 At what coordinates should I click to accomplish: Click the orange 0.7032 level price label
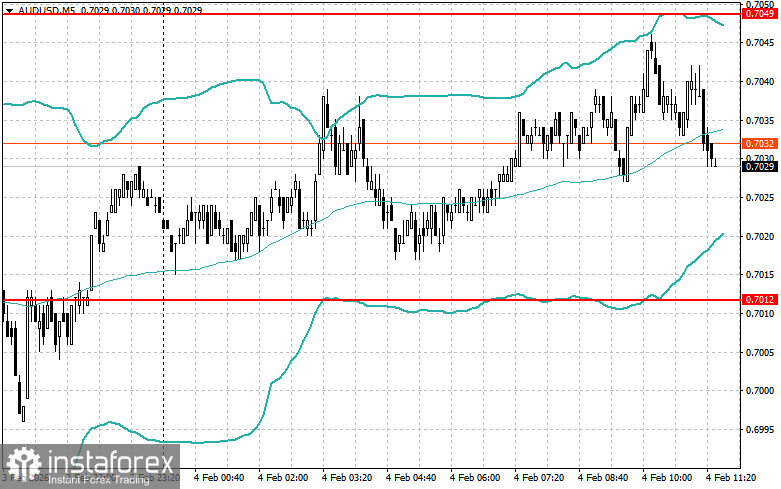pos(760,144)
